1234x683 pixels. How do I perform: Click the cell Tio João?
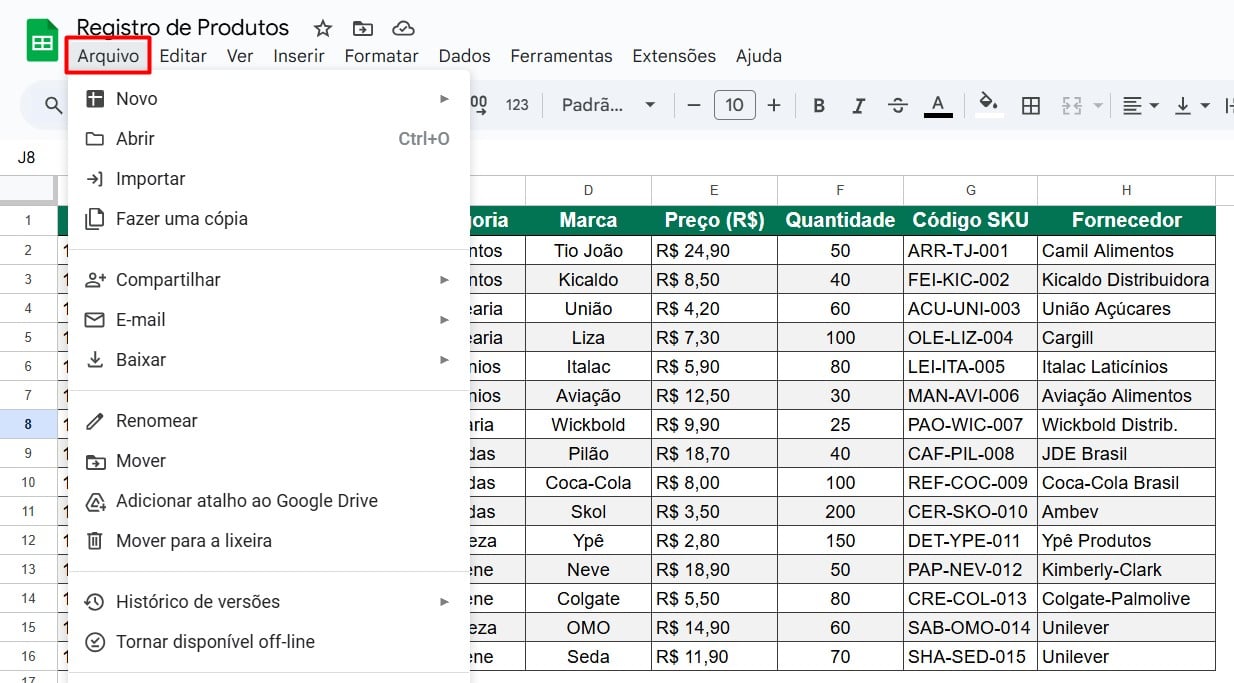coord(588,250)
